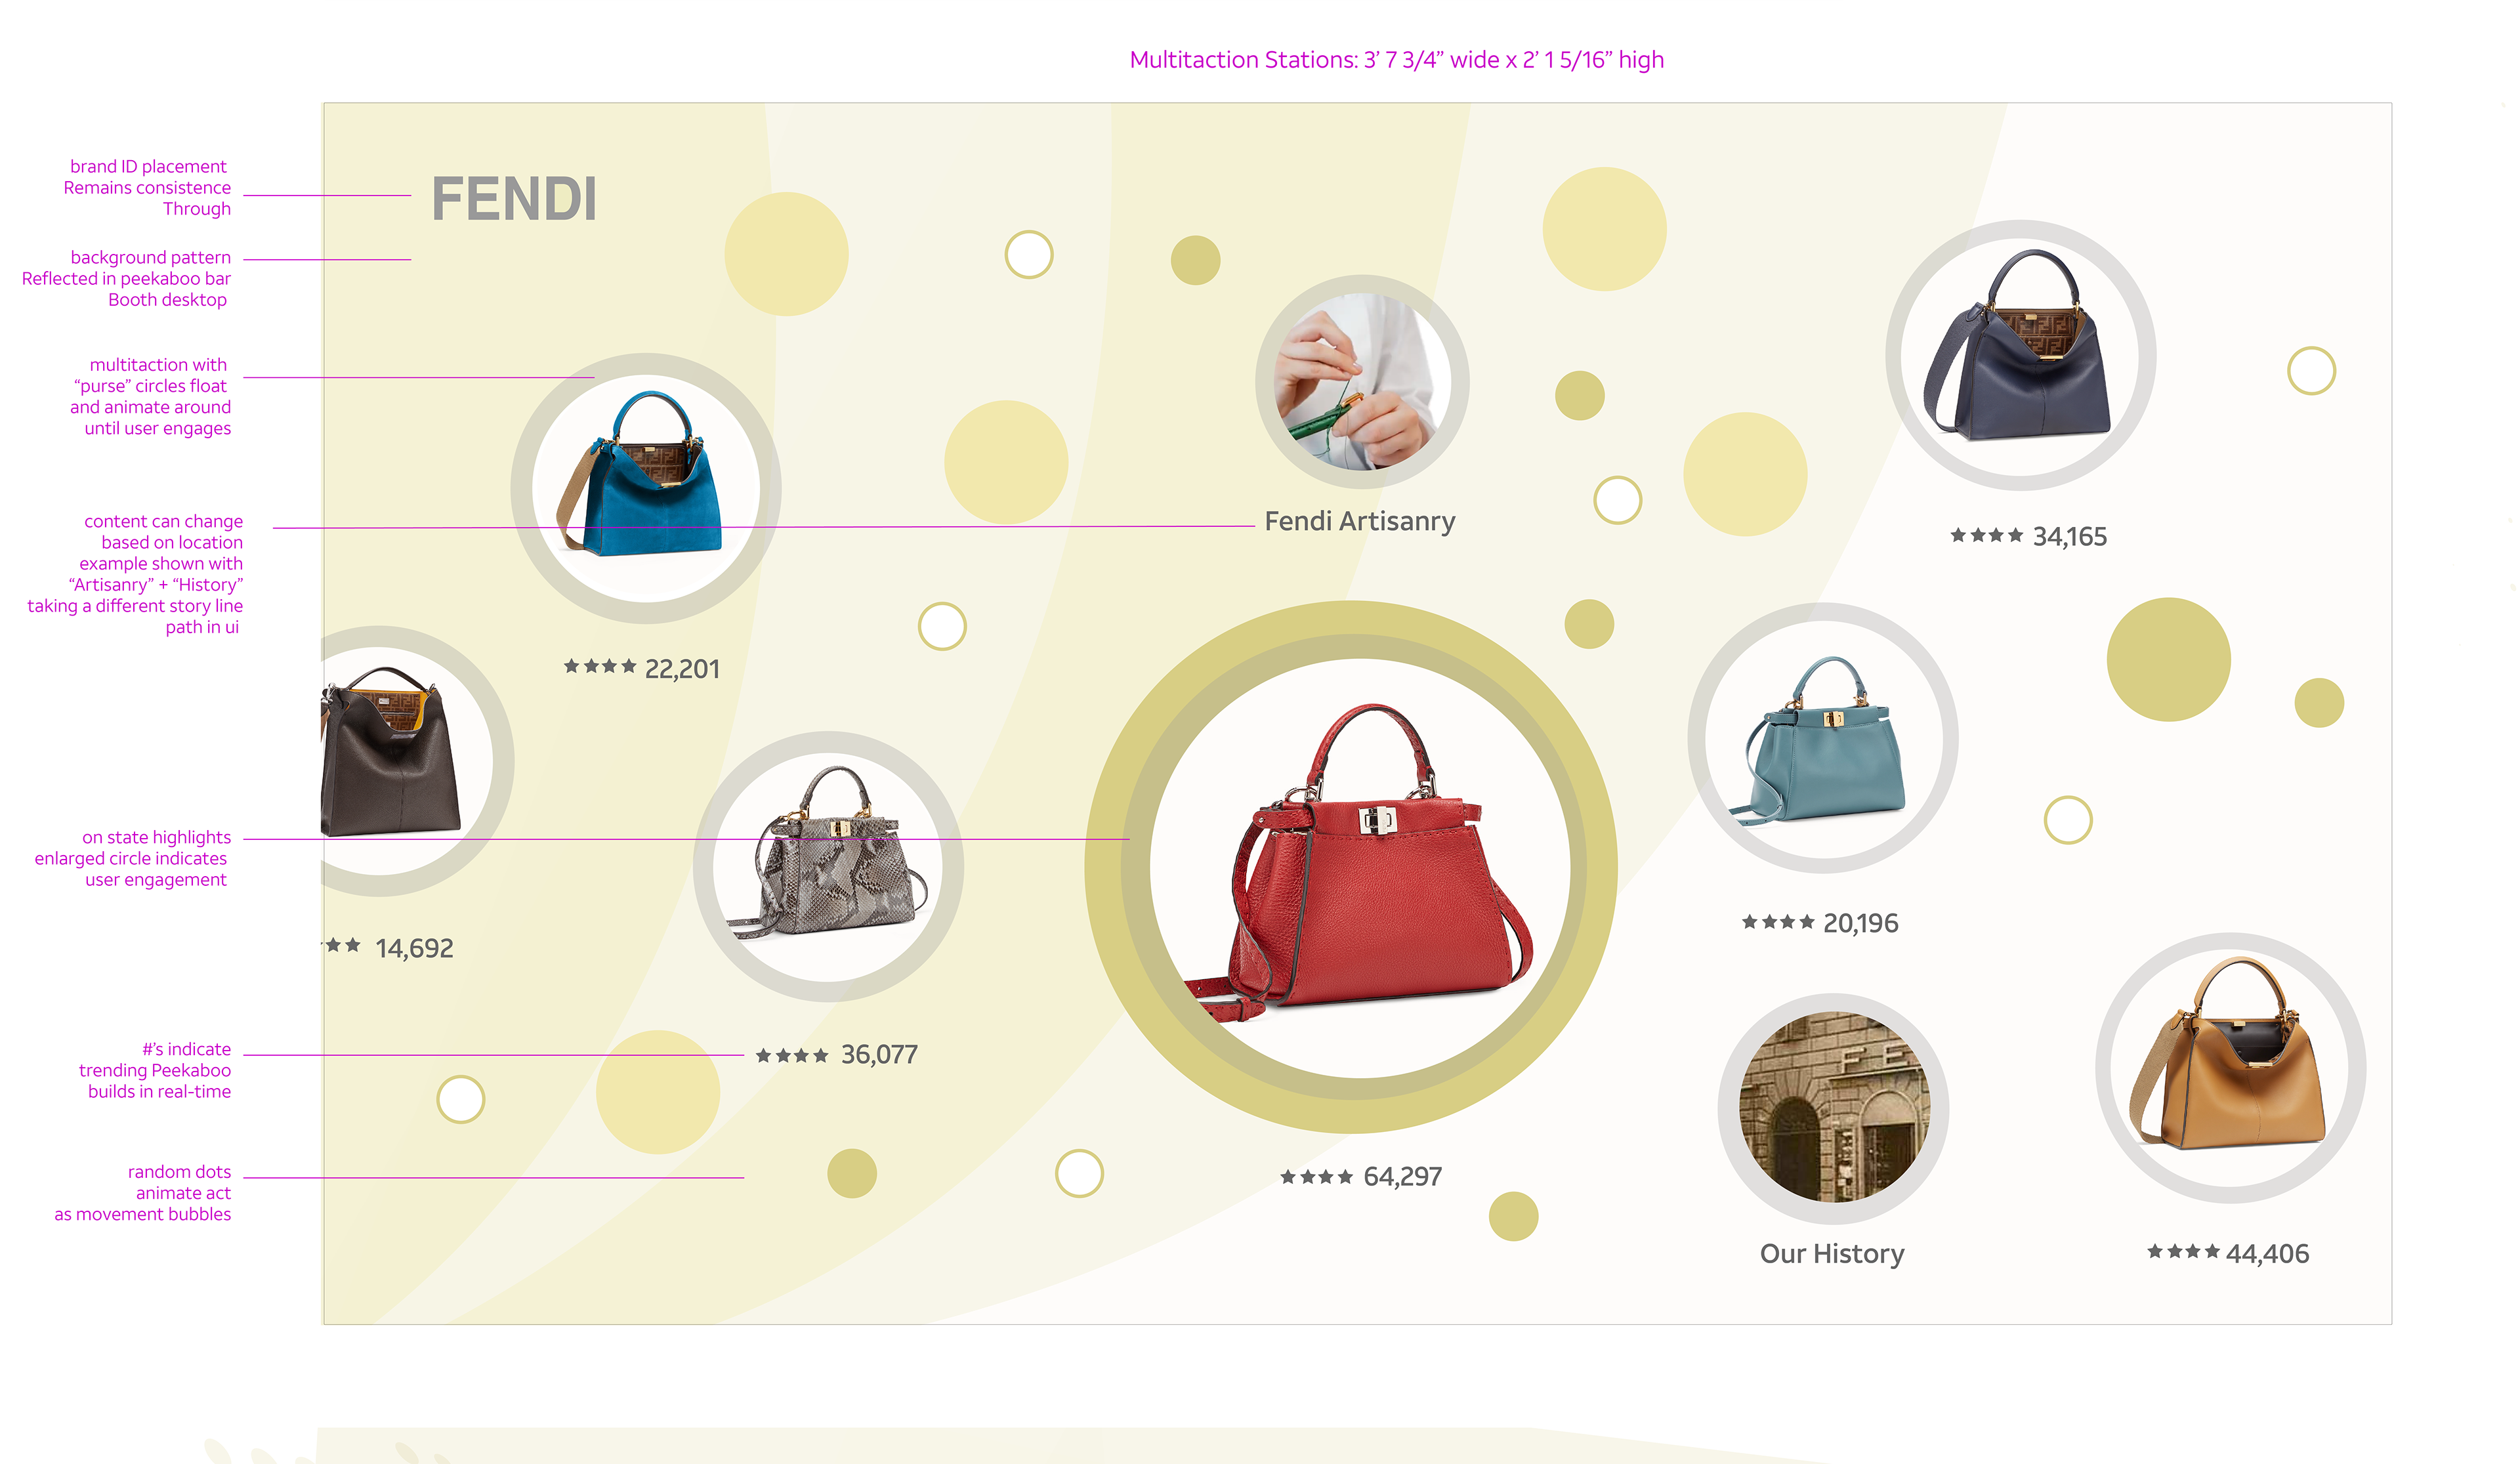Click the Fendi Artisanry label
2520x1464 pixels.
pos(1360,521)
